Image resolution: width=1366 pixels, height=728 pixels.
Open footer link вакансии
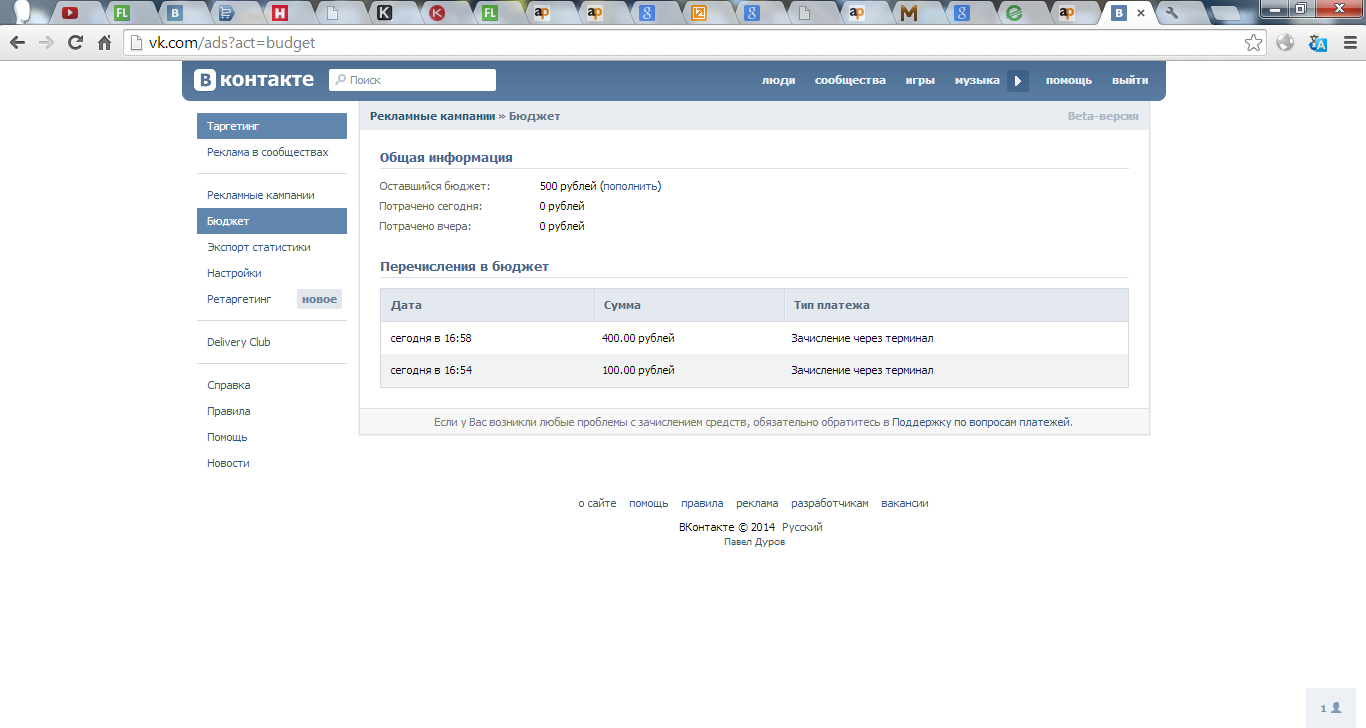905,503
